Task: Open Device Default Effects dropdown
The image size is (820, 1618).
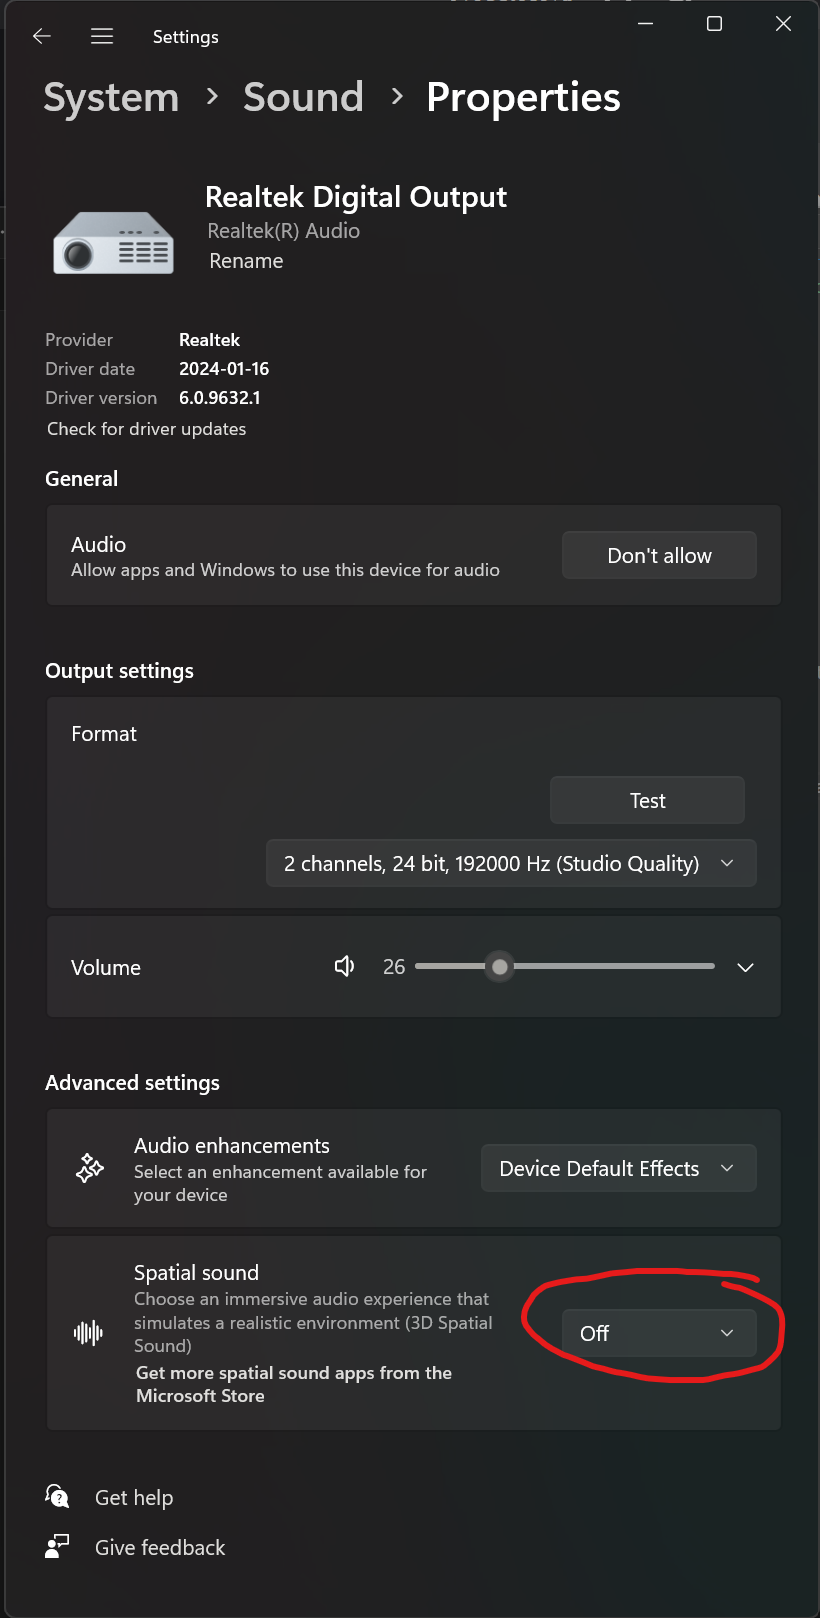Action: [618, 1168]
